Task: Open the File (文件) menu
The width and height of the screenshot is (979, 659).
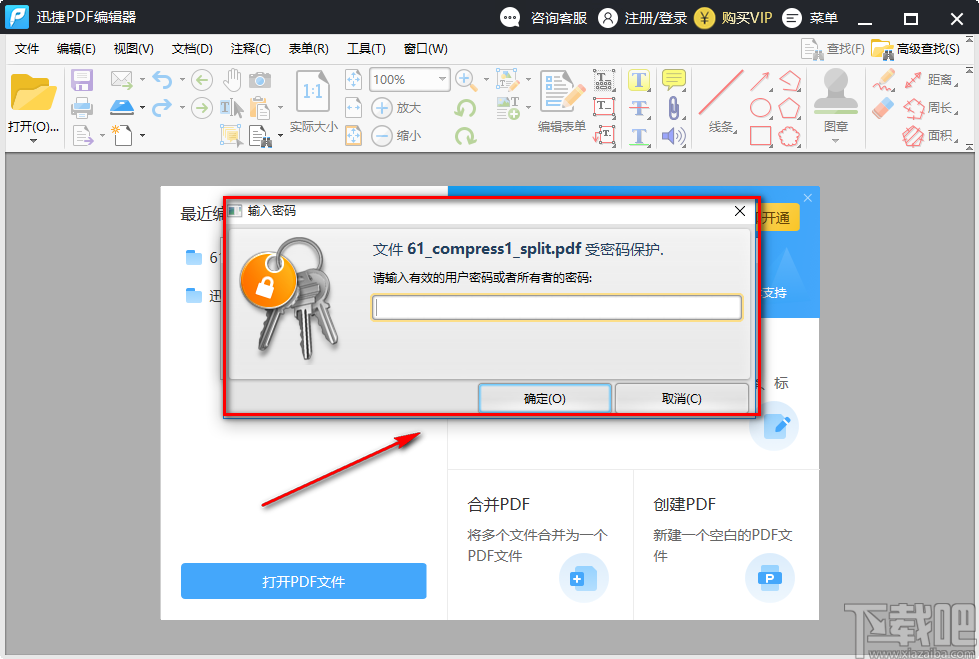Action: [27, 49]
